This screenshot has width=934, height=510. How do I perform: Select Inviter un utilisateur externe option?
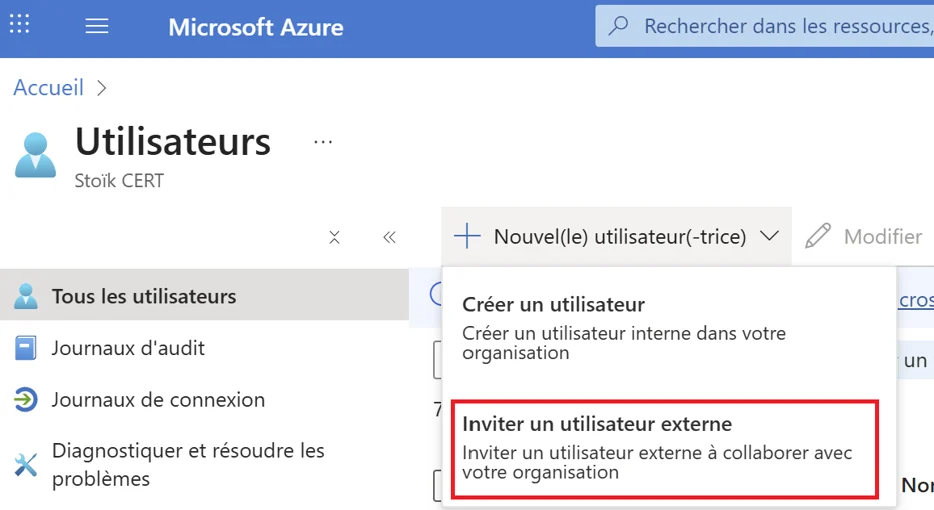click(x=597, y=424)
